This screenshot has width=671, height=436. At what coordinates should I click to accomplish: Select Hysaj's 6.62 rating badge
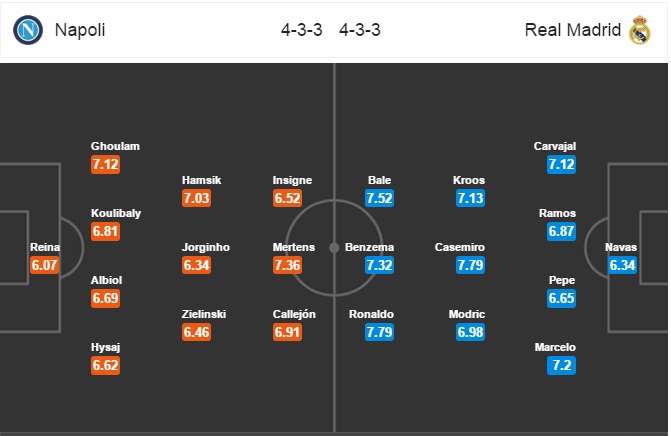pos(105,365)
